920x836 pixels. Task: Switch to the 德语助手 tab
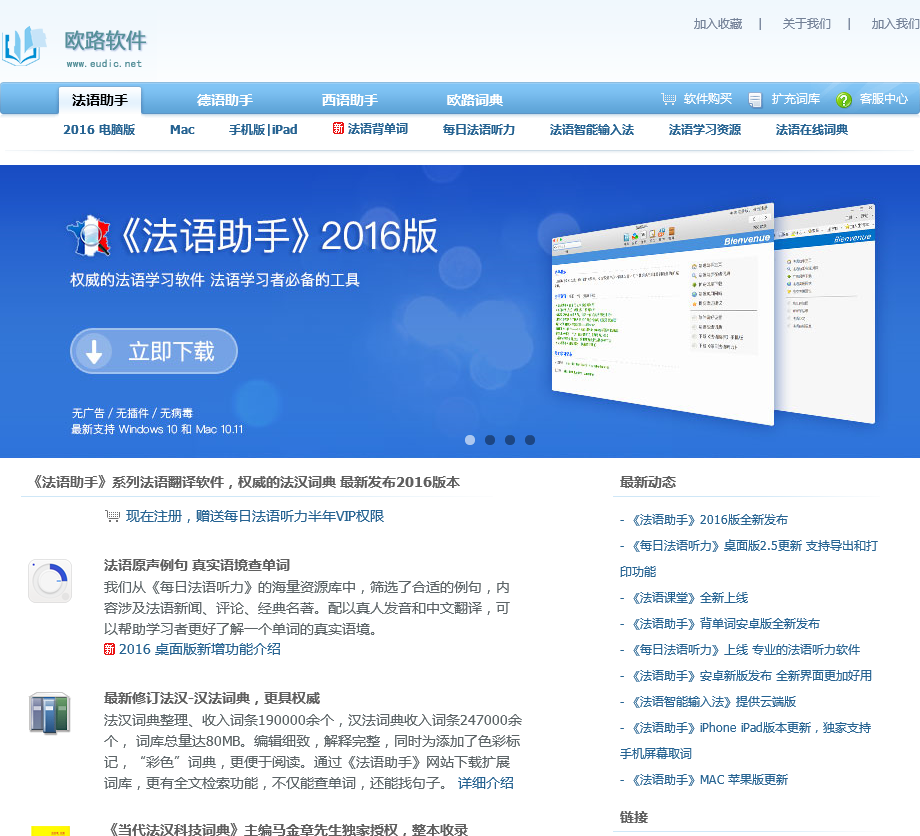tap(225, 100)
